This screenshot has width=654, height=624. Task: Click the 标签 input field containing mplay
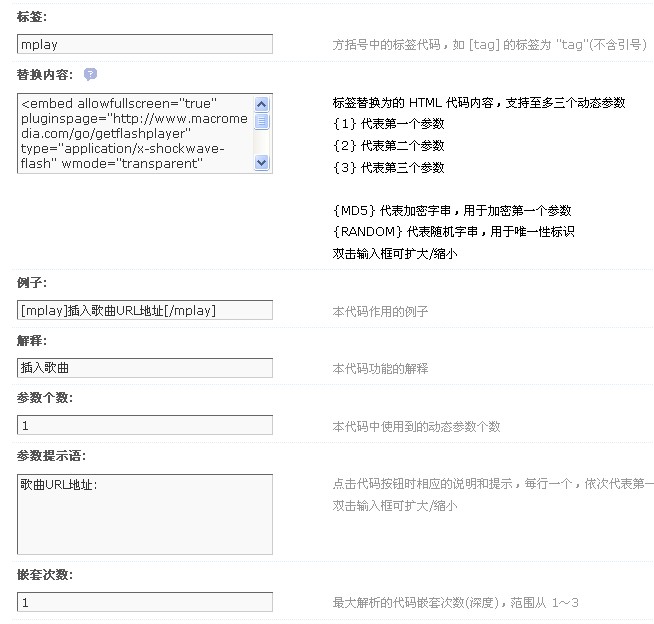coord(145,44)
